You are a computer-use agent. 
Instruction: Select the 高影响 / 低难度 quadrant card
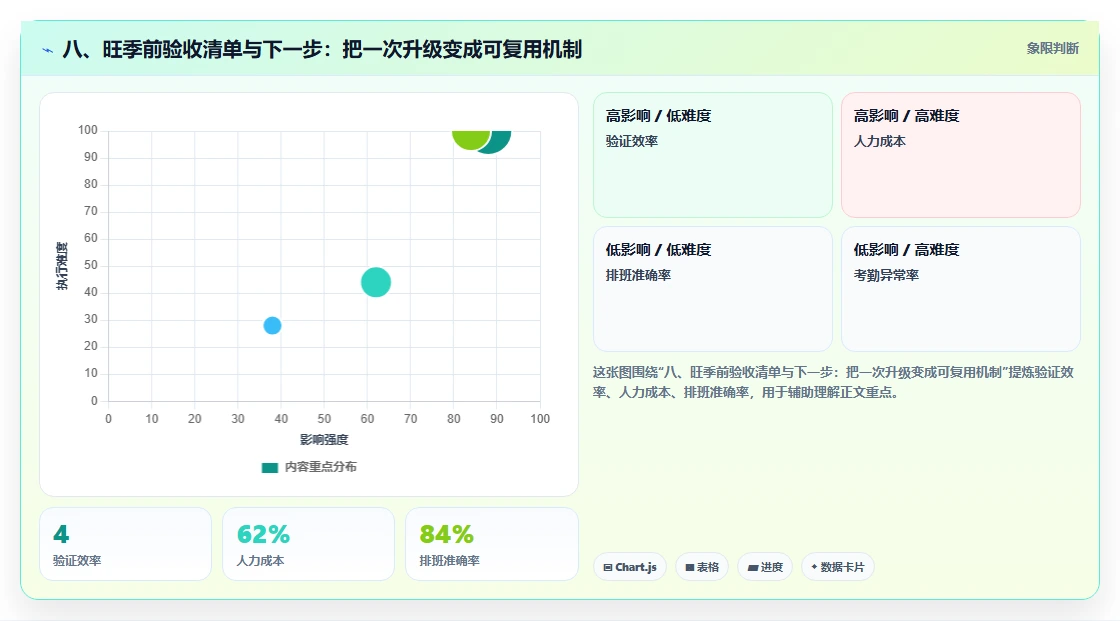click(x=713, y=155)
